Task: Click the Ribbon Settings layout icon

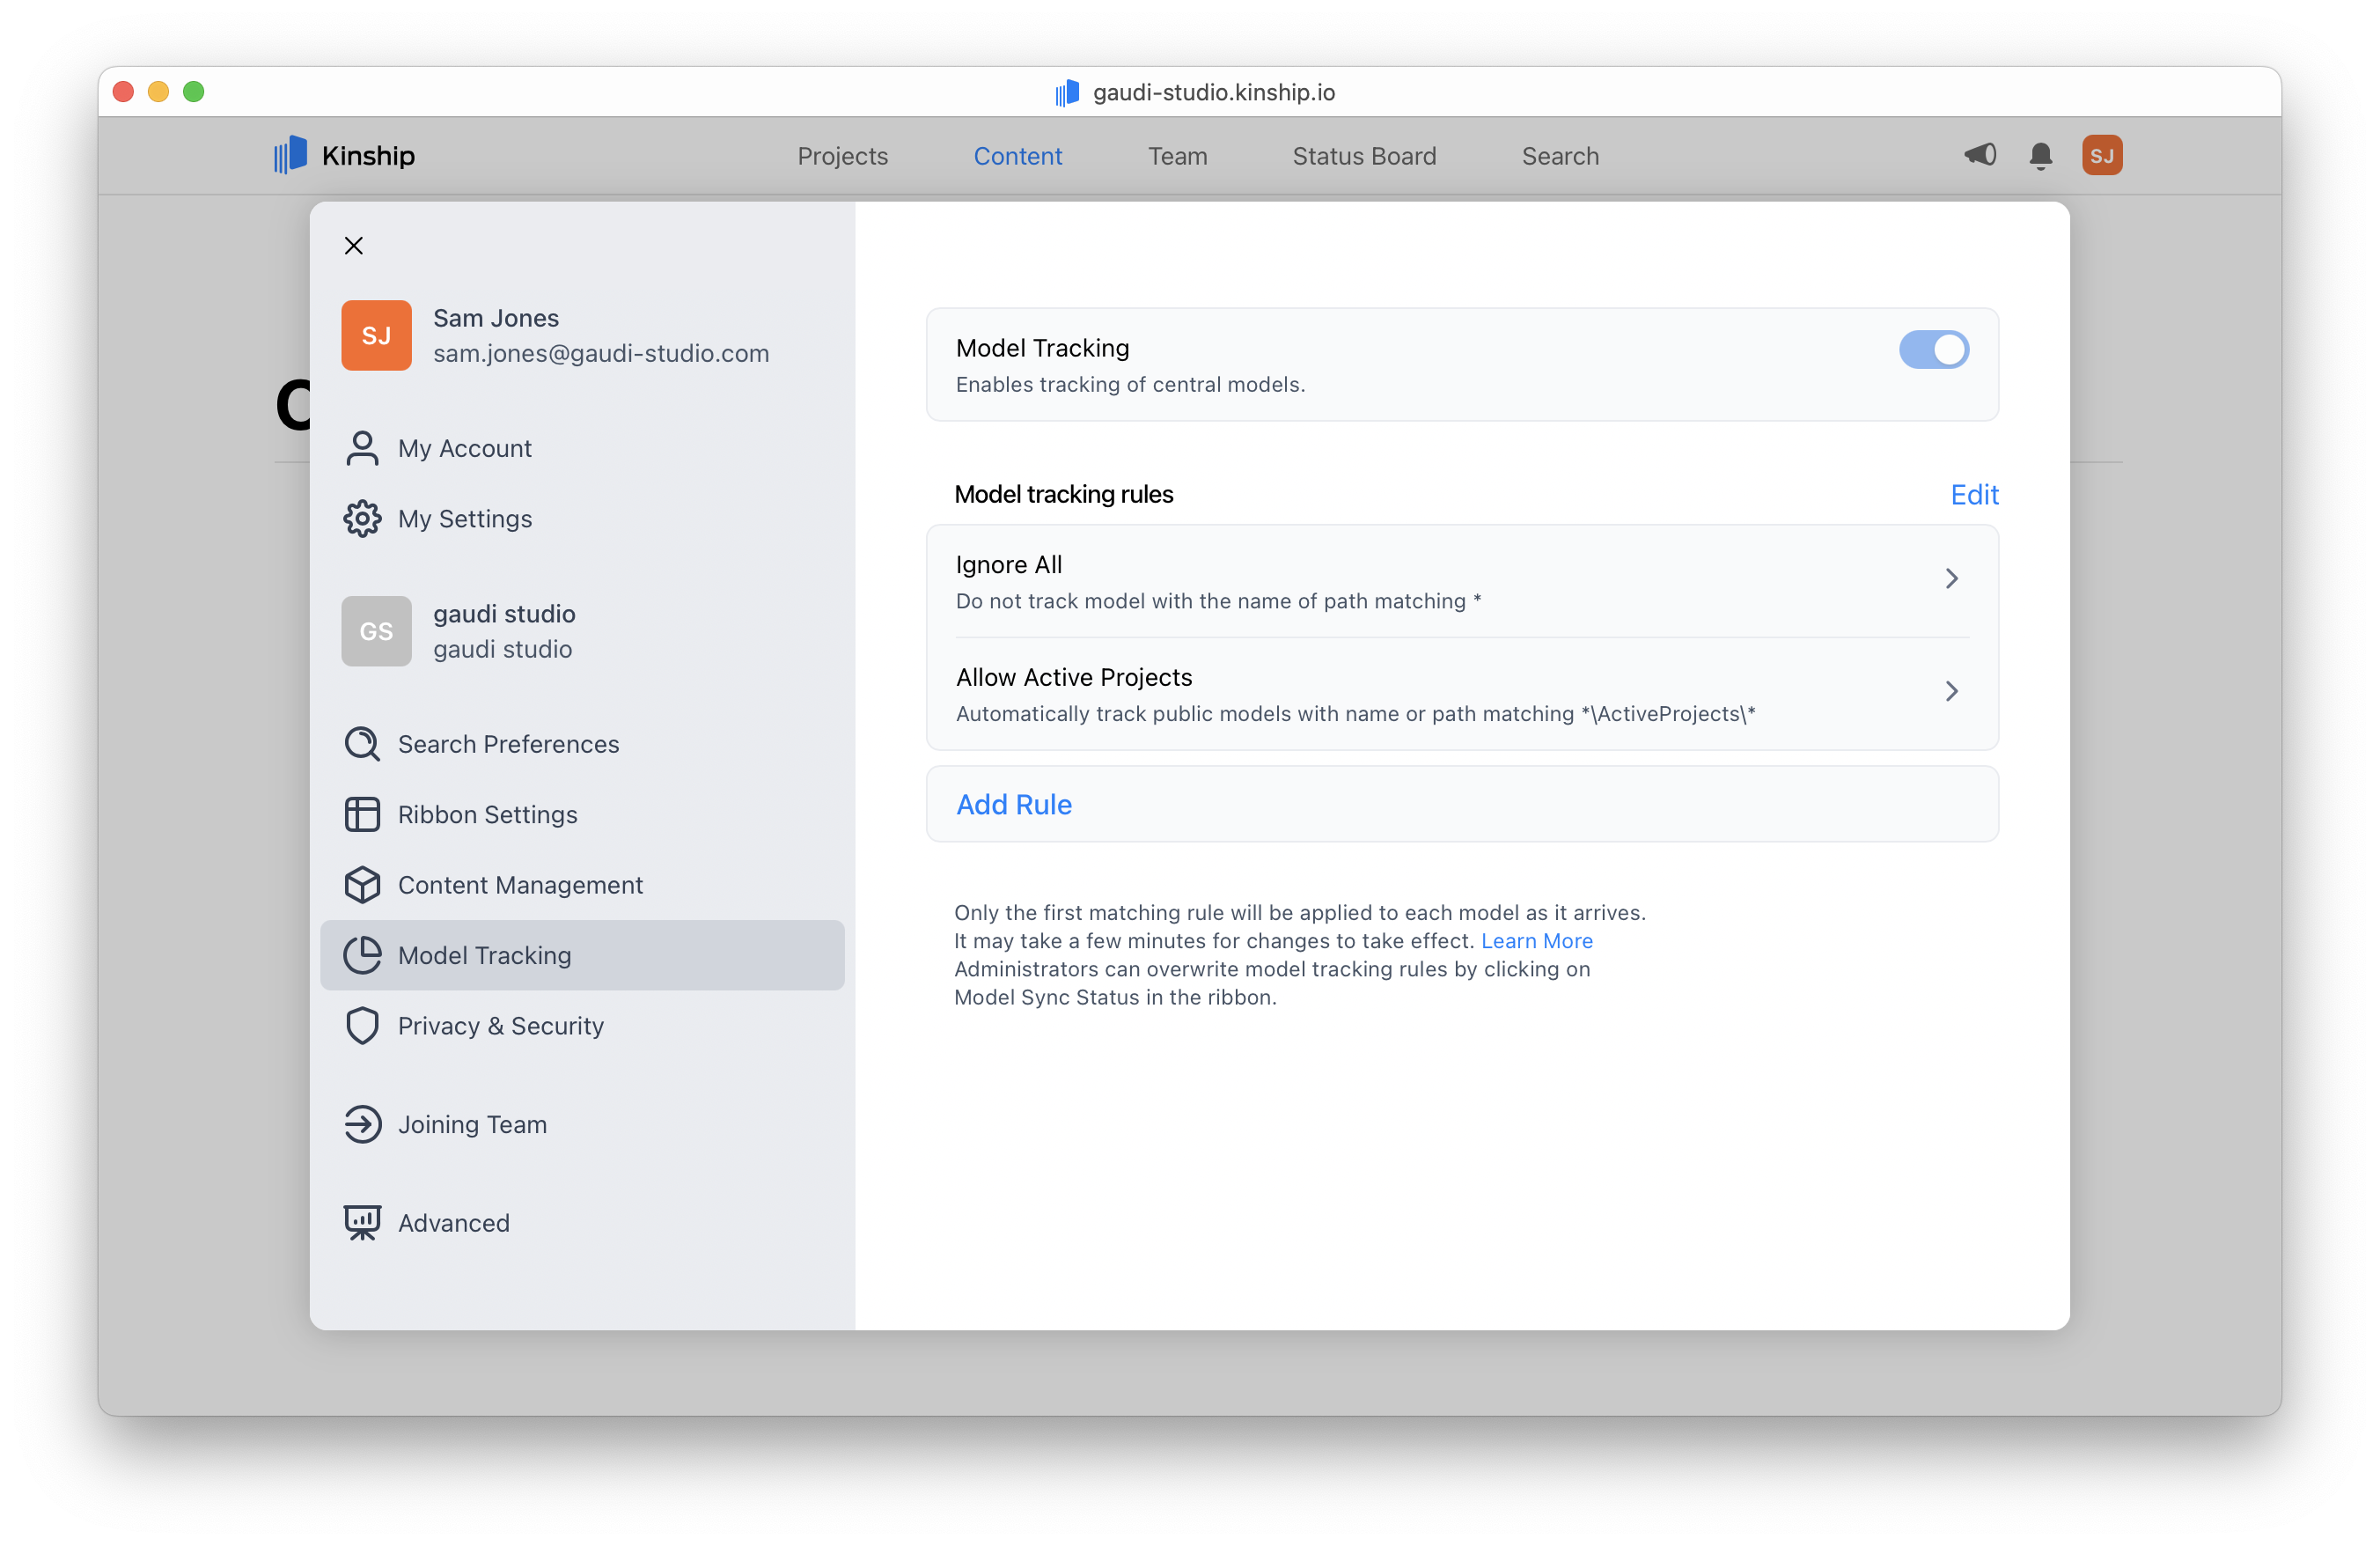Action: [362, 814]
